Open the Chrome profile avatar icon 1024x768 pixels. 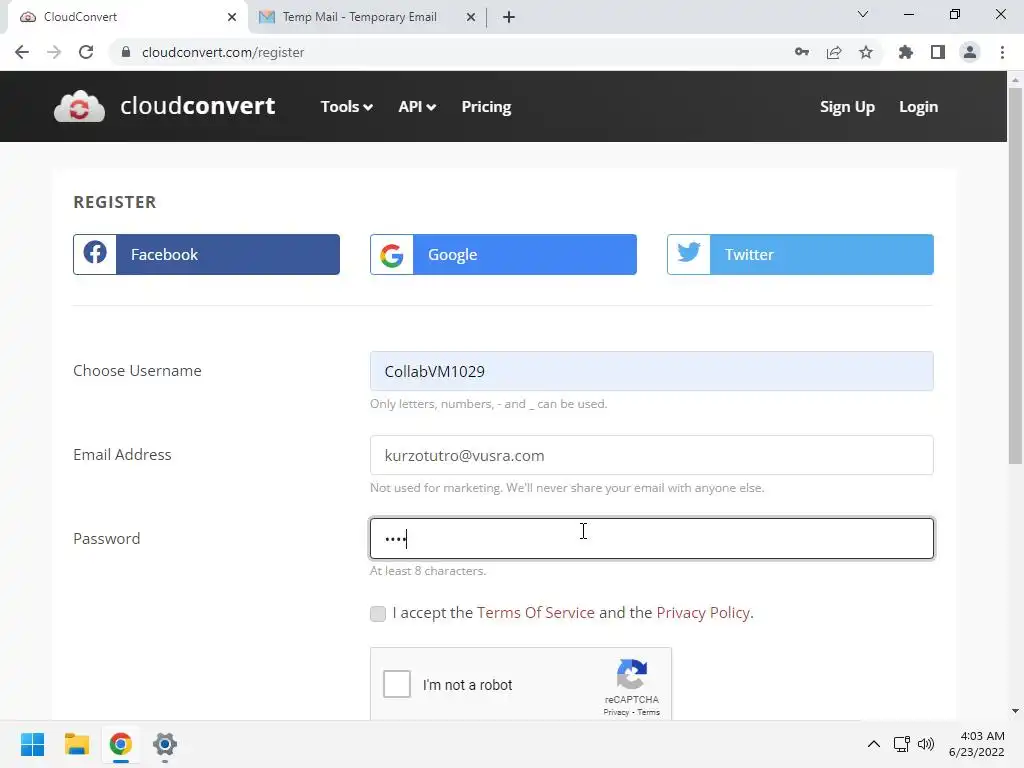(970, 52)
